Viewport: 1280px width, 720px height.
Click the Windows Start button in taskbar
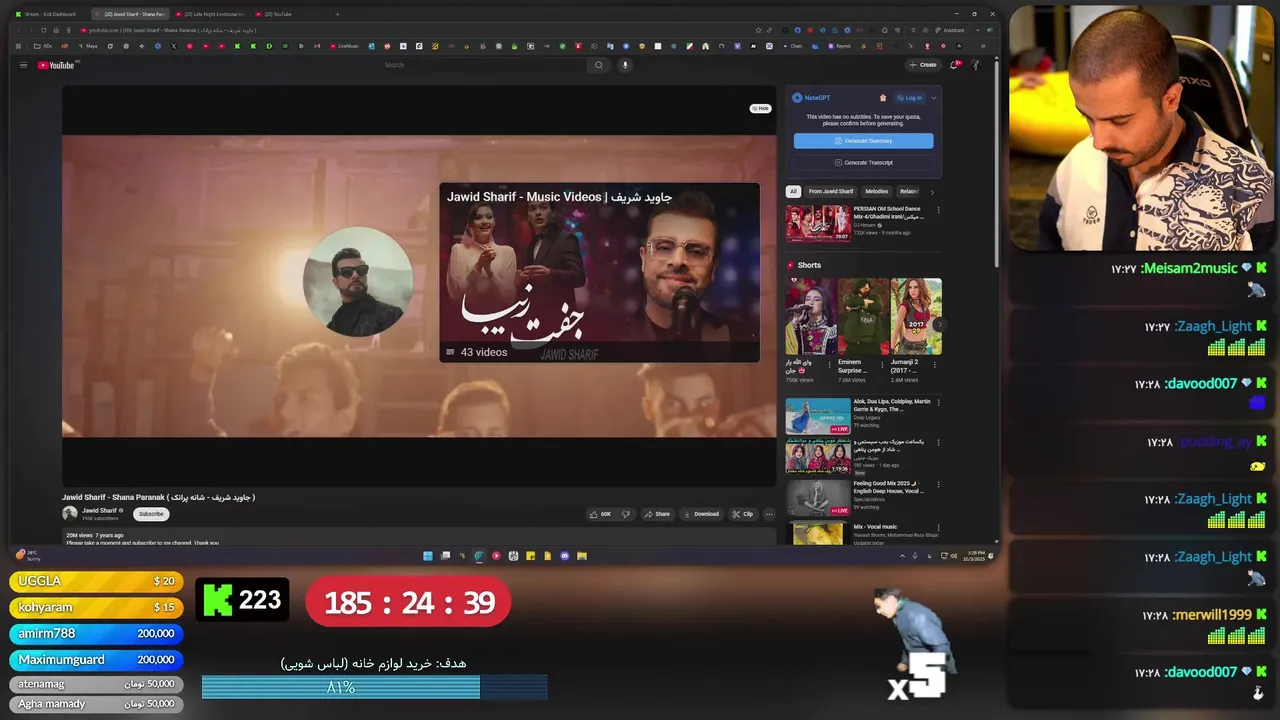click(x=428, y=556)
